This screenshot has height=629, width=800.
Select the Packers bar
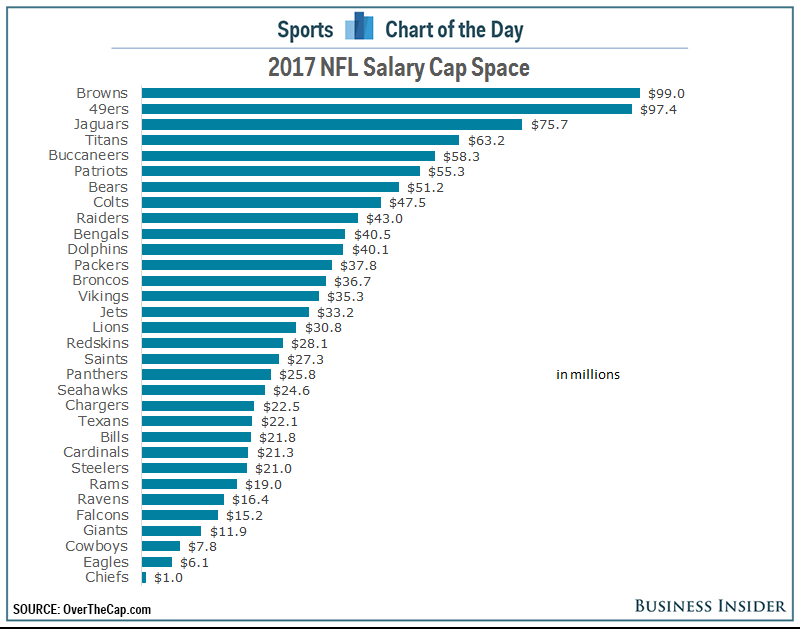(x=236, y=265)
